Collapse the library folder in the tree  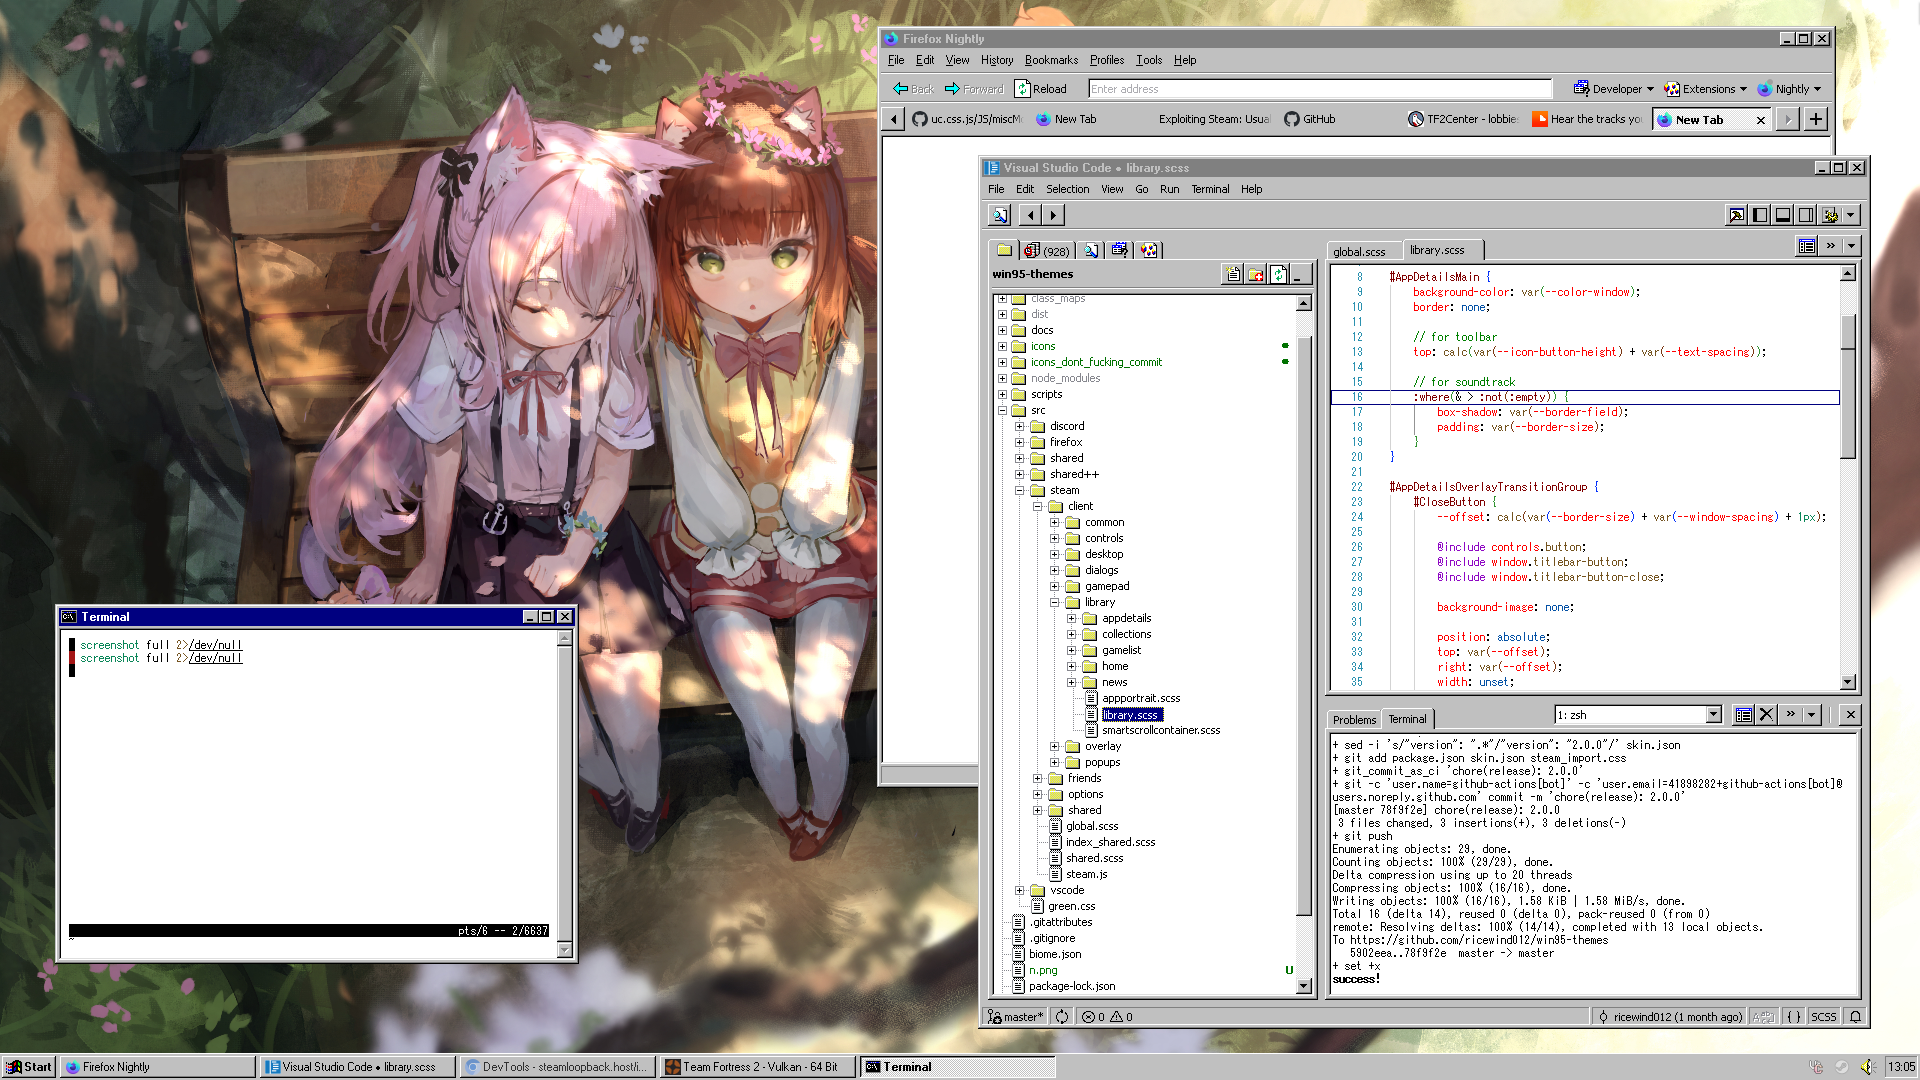pos(1055,603)
